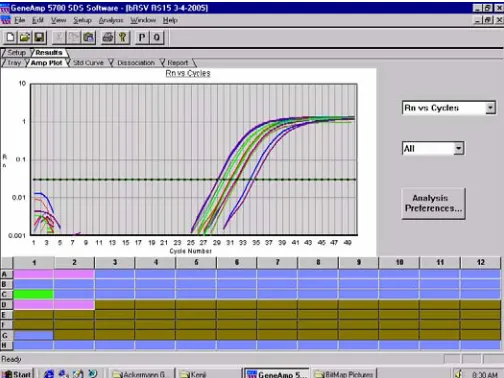Open the Dissociation sub-tab
This screenshot has width=504, height=378.
tap(136, 63)
